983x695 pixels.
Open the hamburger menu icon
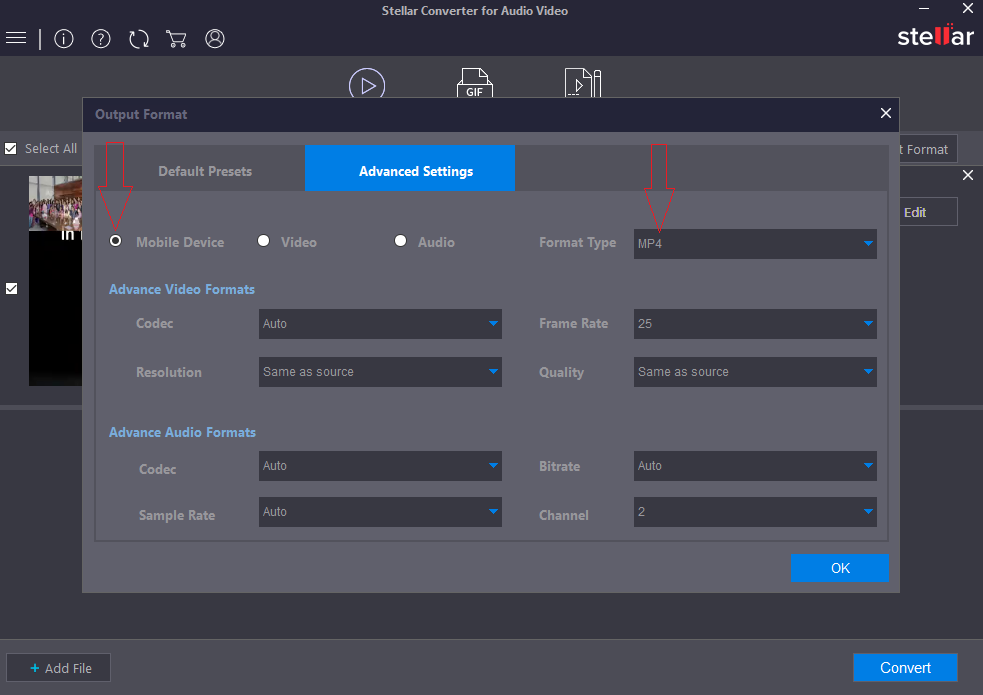click(16, 39)
